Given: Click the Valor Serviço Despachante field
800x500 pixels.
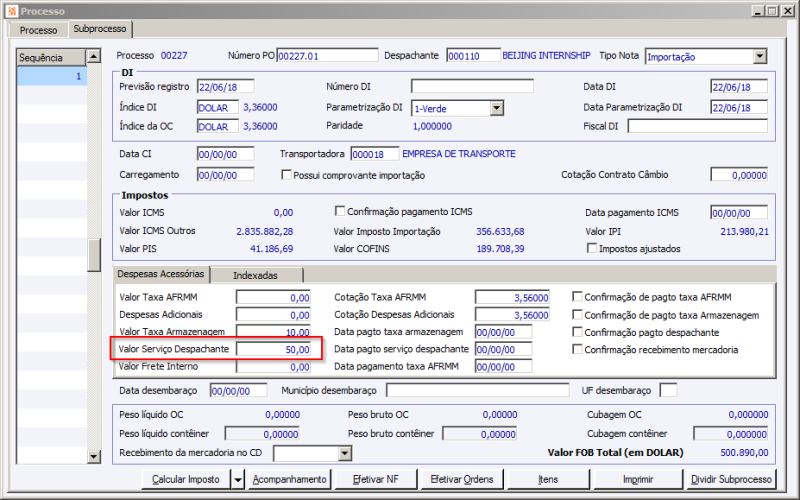Looking at the screenshot, I should (274, 349).
